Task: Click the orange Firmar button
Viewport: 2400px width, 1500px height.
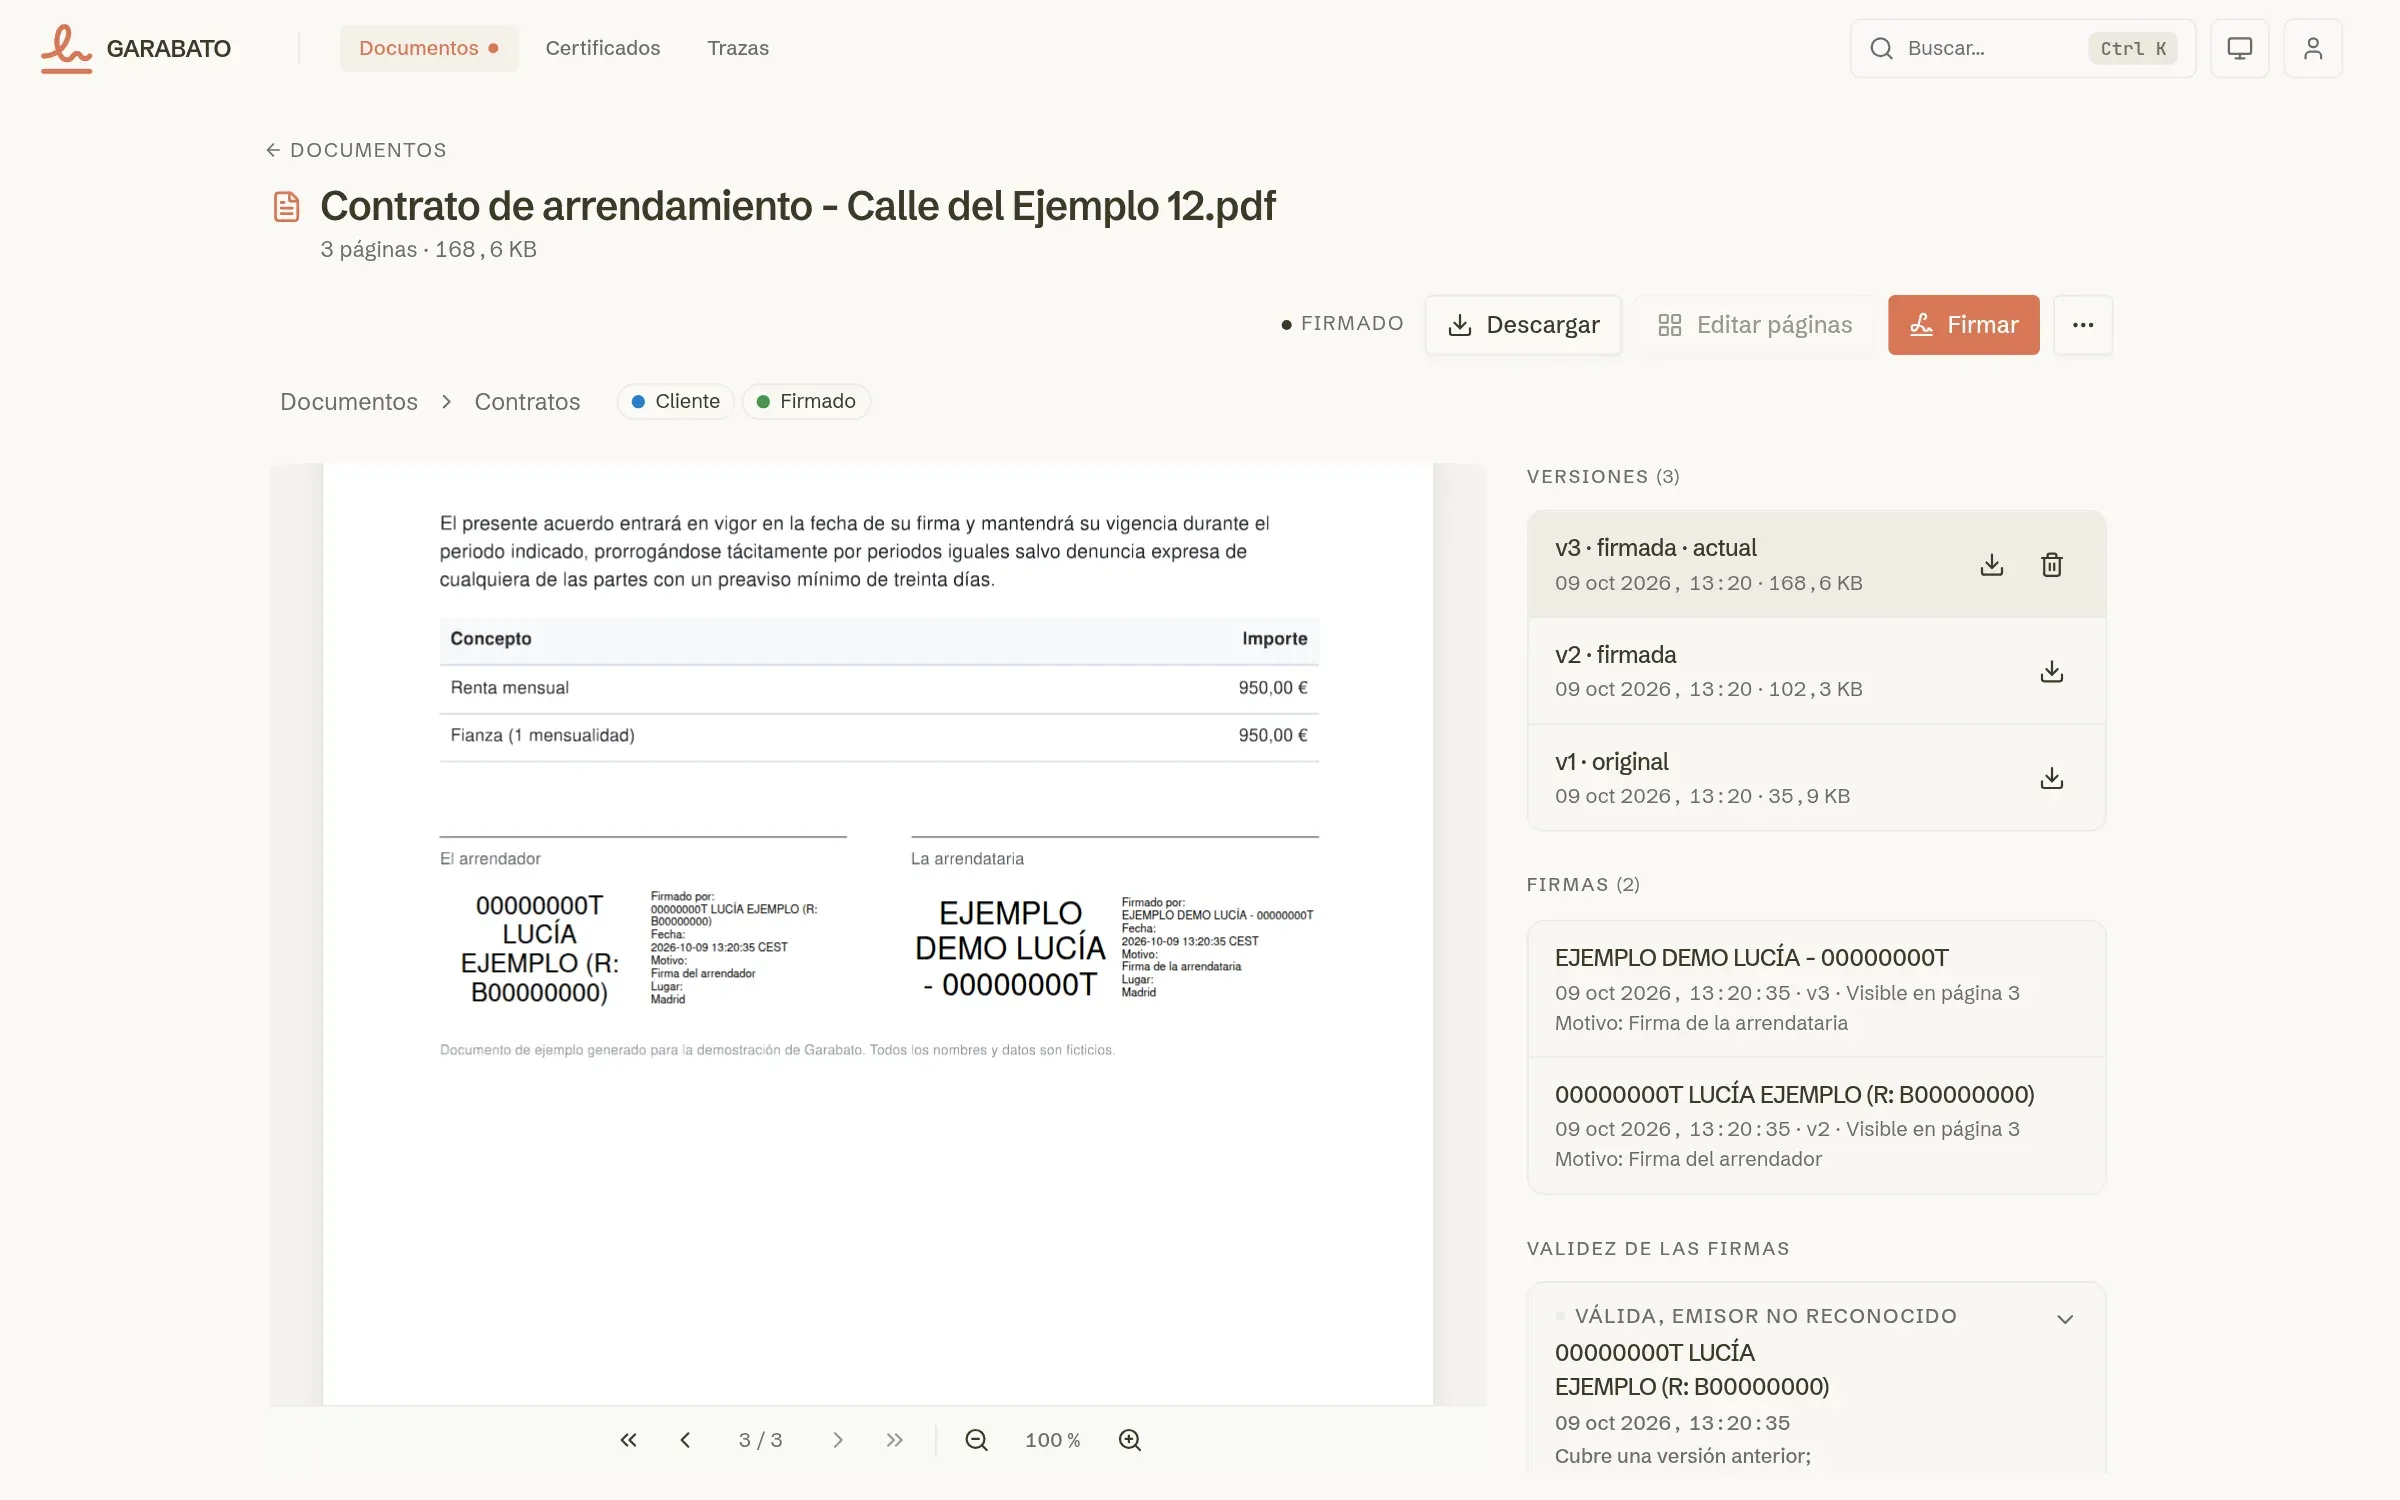Action: 1963,325
